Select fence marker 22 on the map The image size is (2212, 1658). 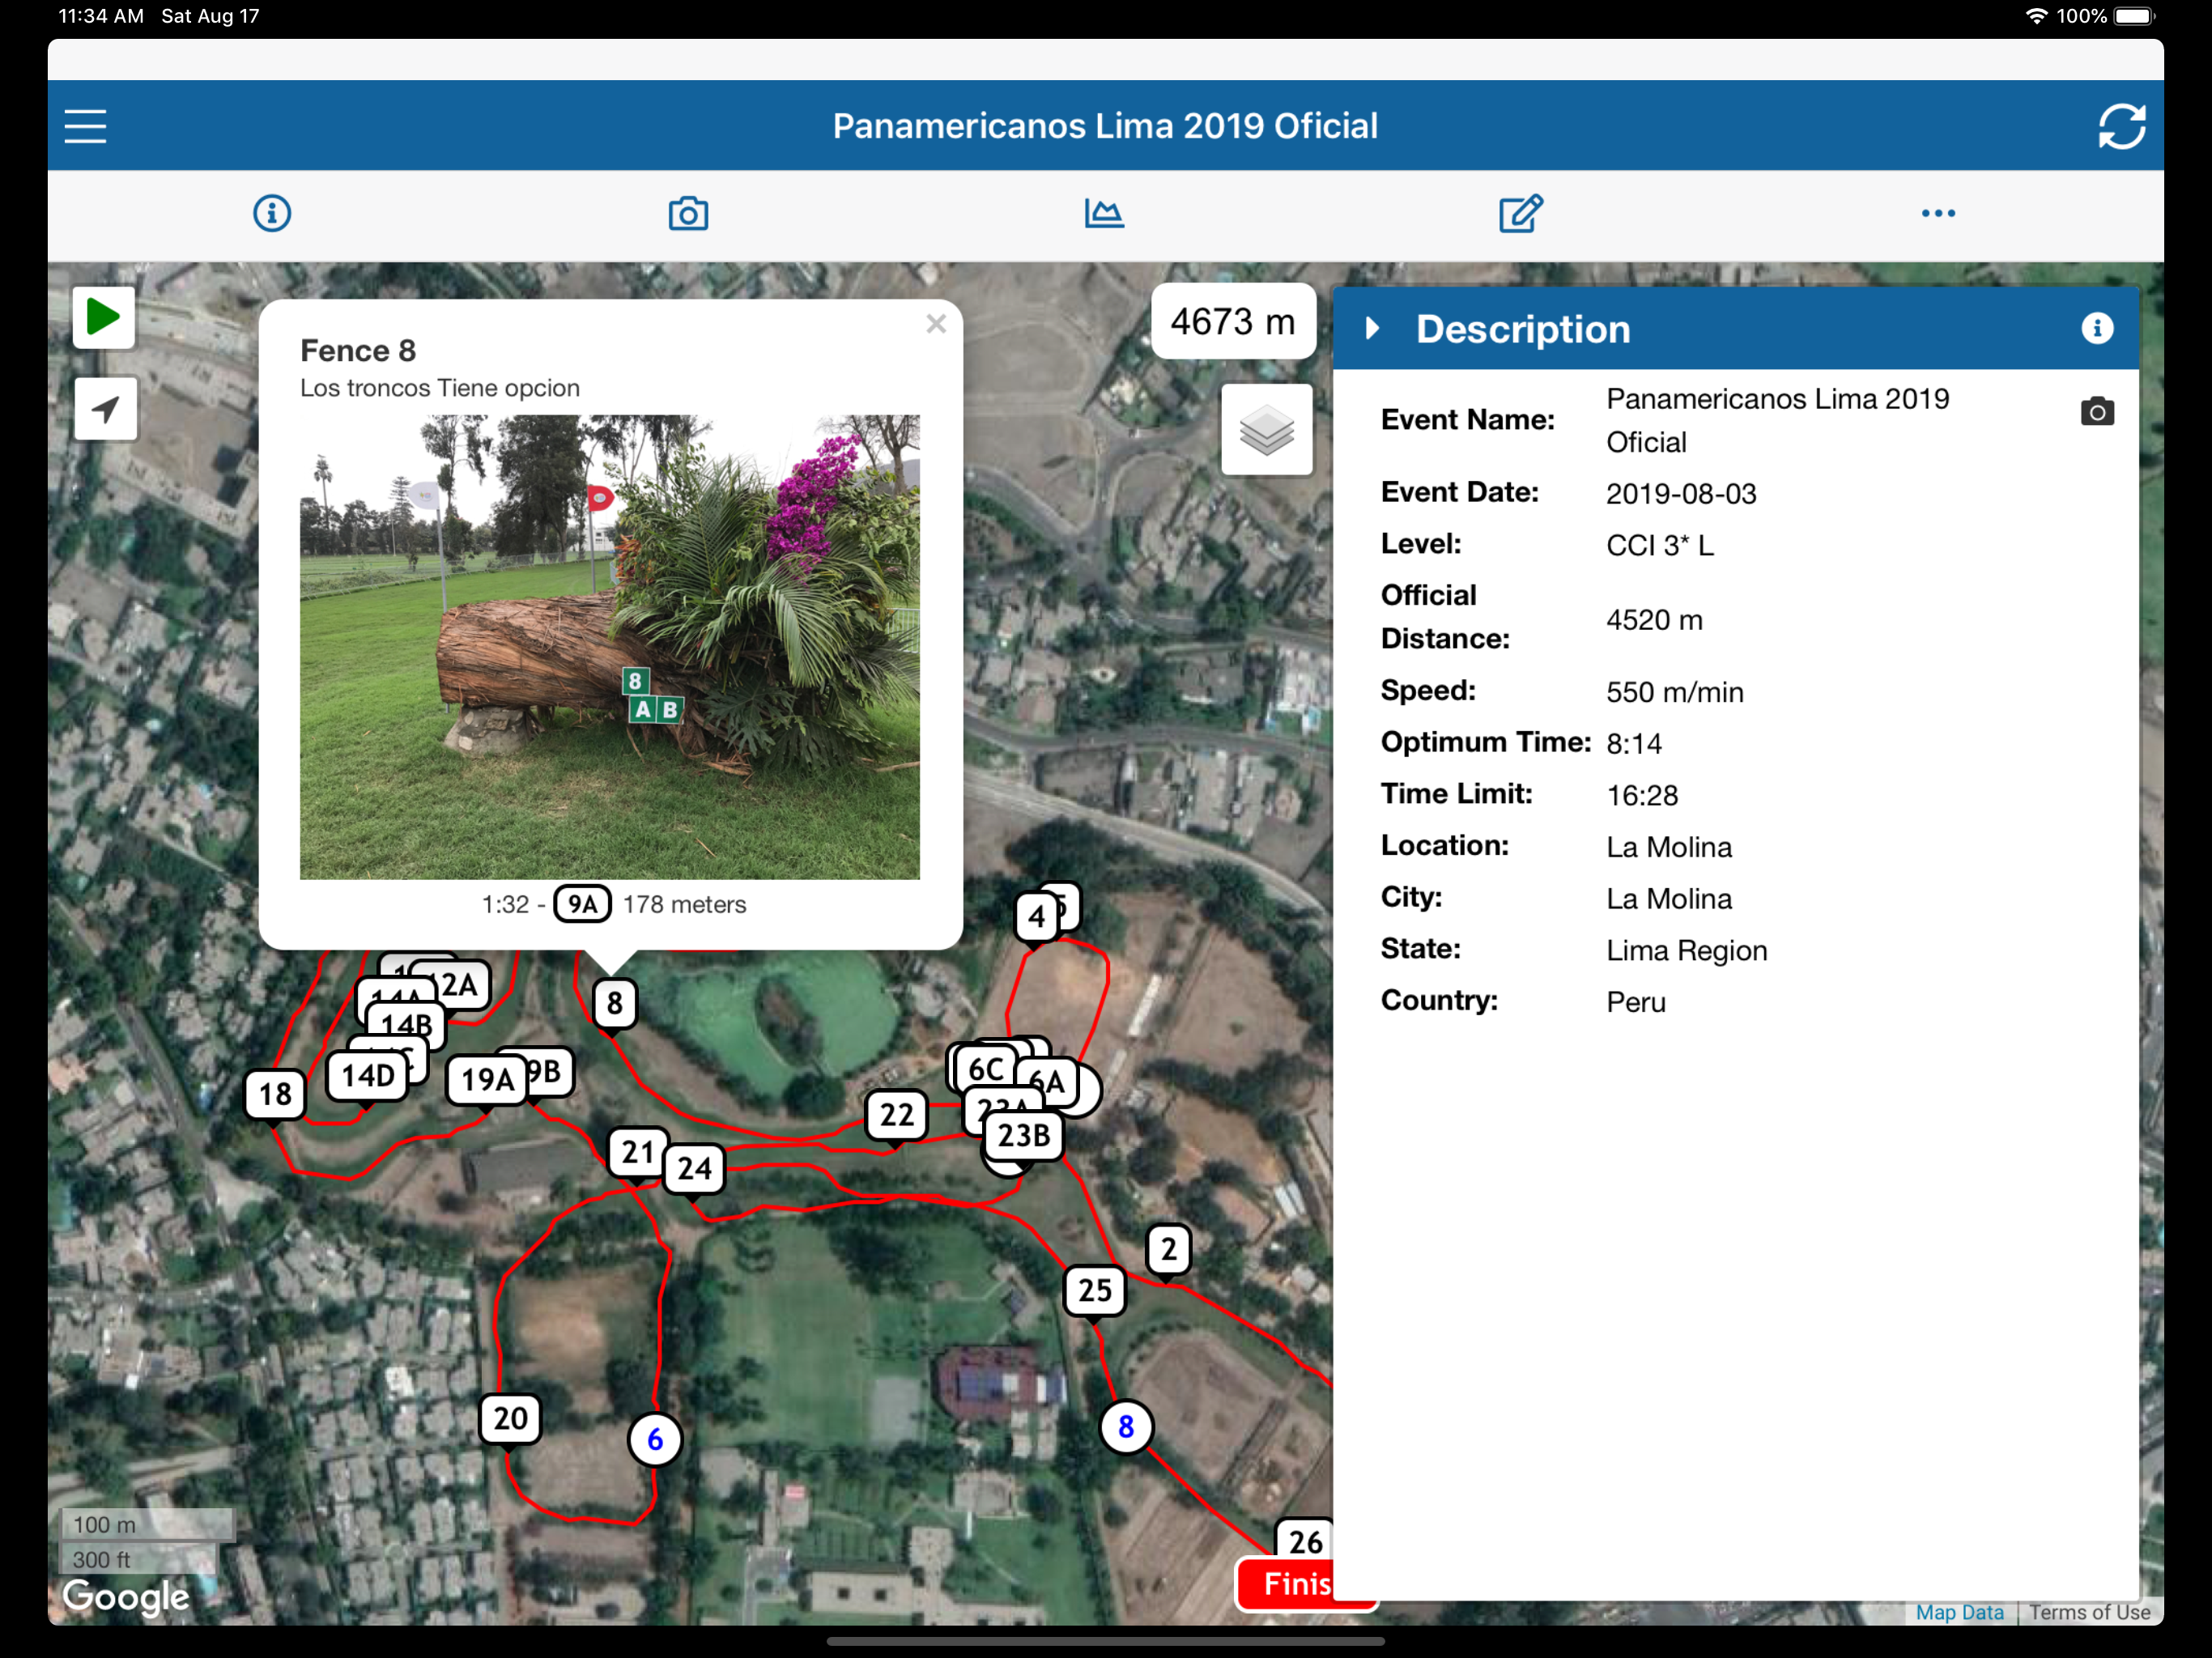tap(896, 1115)
